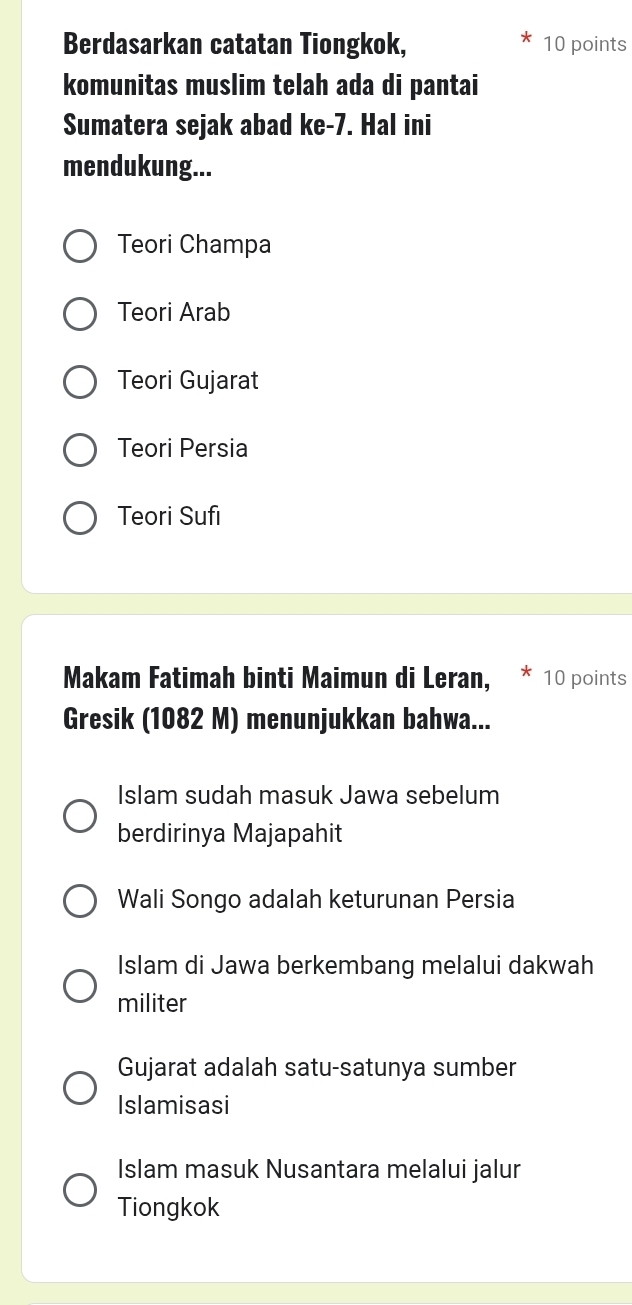Click the 'berdirinya Majapahit' answer text

(230, 834)
